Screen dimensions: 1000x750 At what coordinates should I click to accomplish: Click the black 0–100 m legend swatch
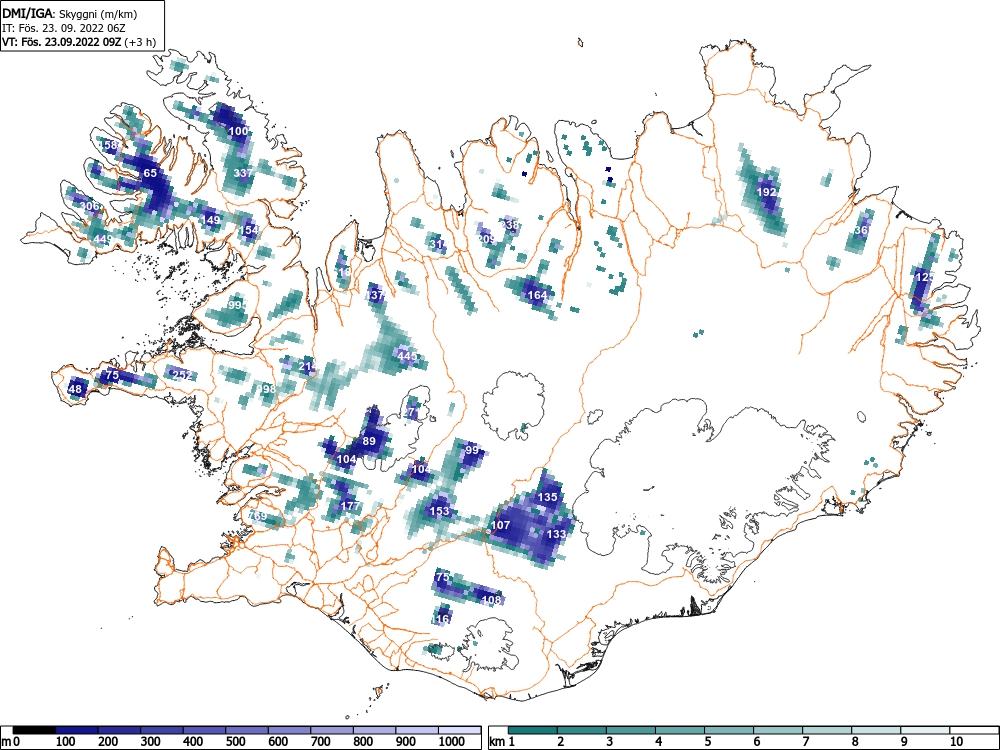coord(34,730)
